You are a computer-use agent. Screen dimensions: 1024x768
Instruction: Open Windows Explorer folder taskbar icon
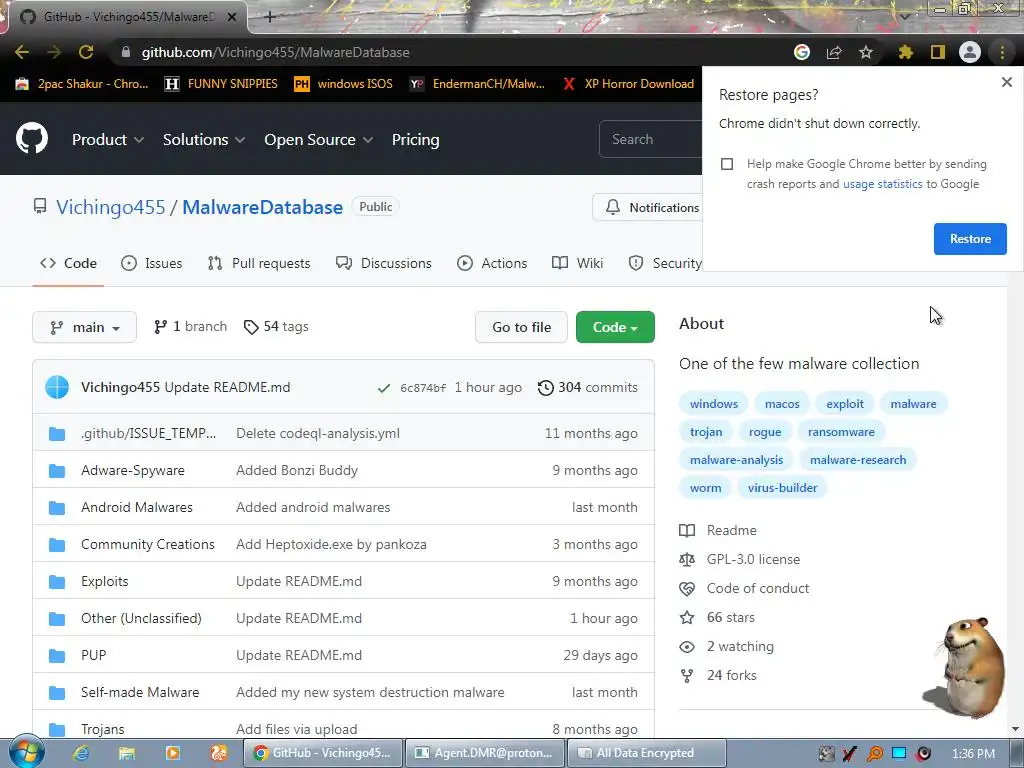[126, 753]
